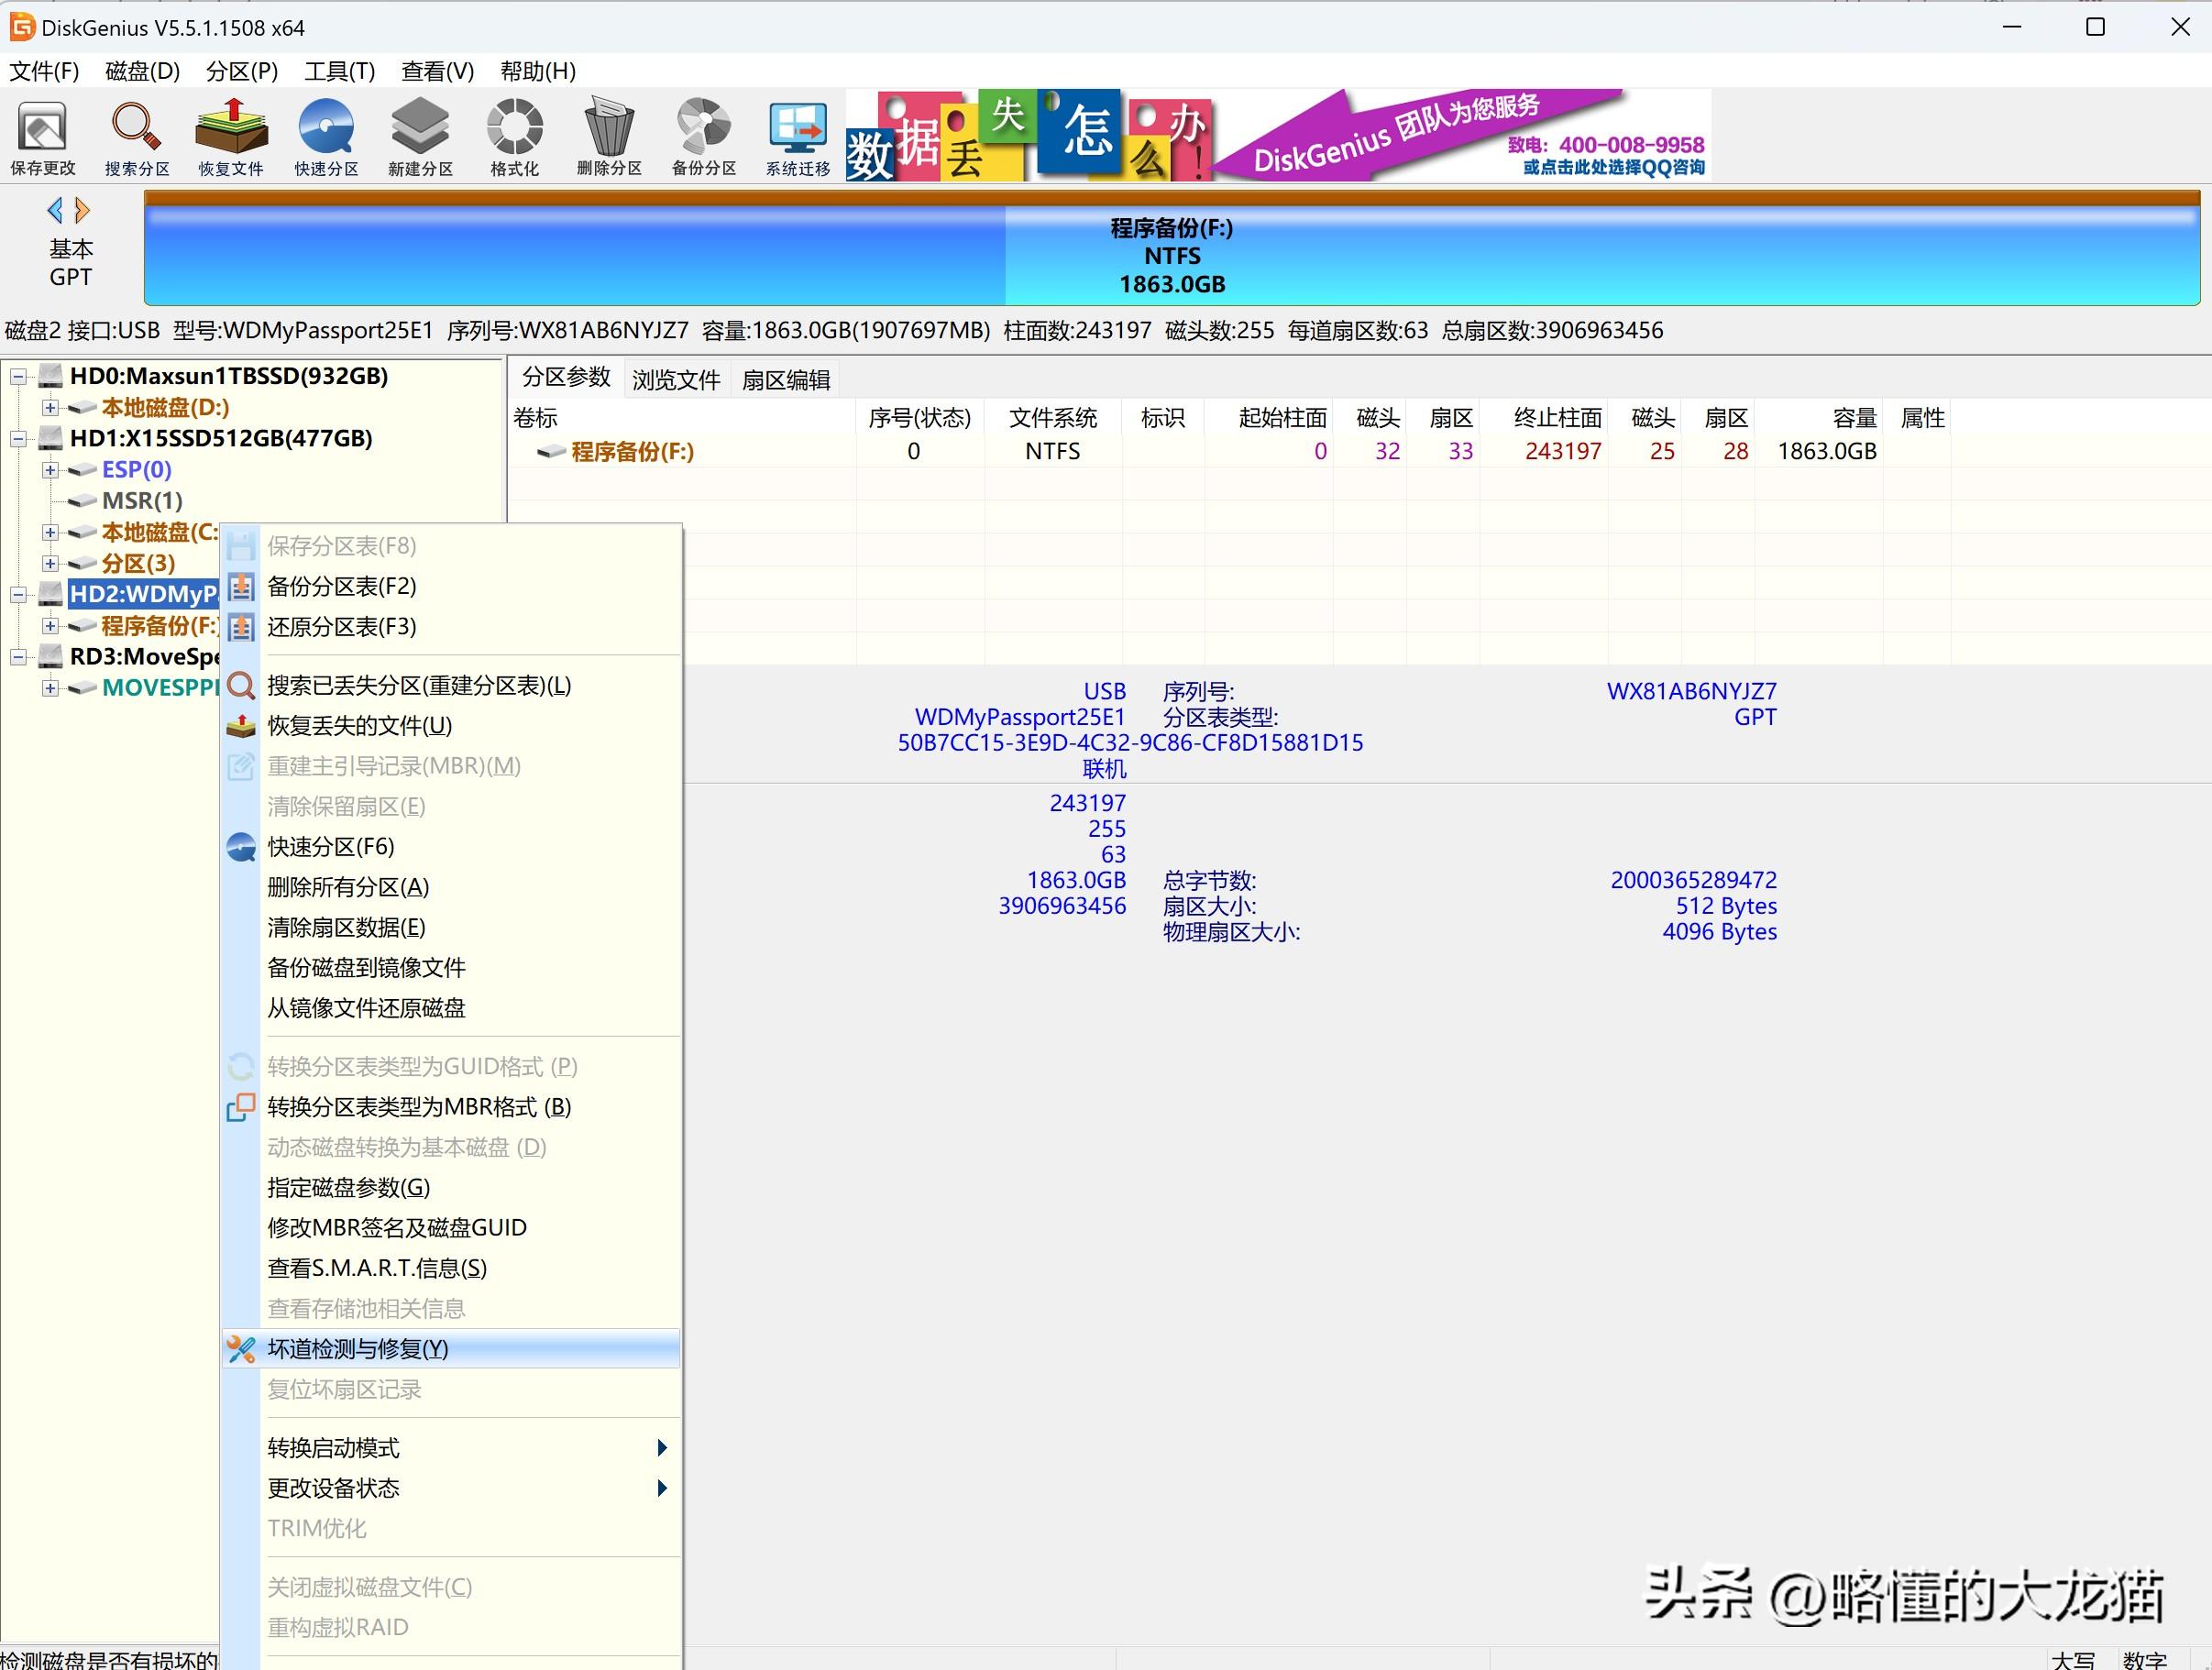The height and width of the screenshot is (1670, 2212).
Task: Go to previous disk with left arrow
Action: (x=56, y=210)
